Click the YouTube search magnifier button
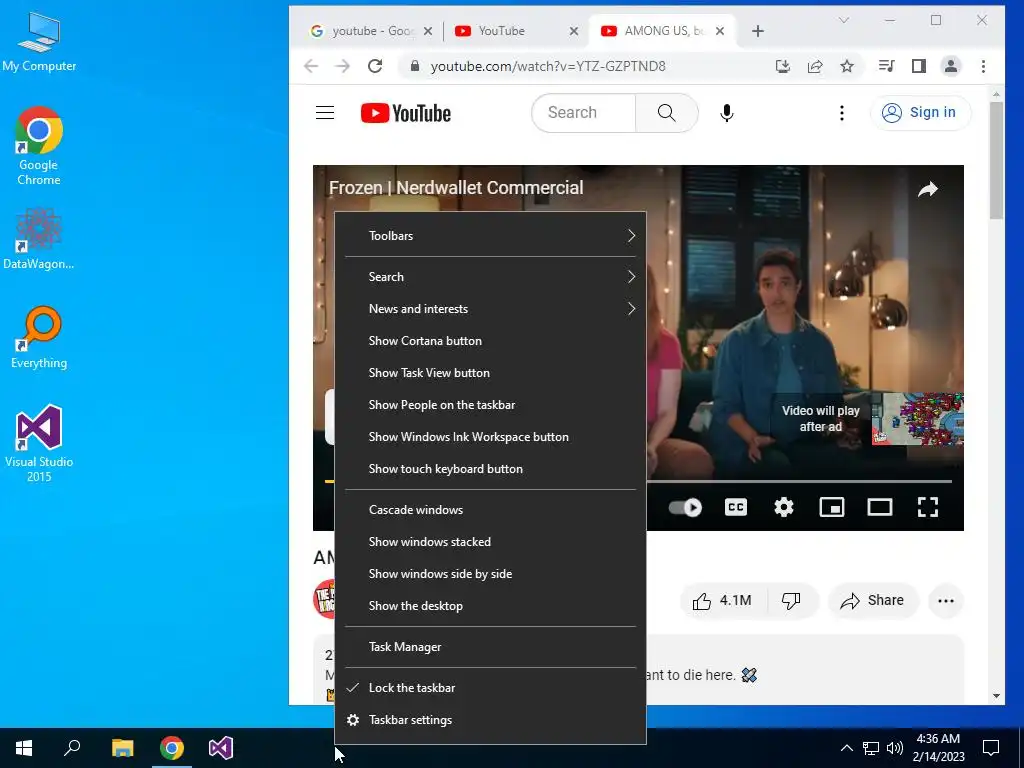 tap(667, 113)
